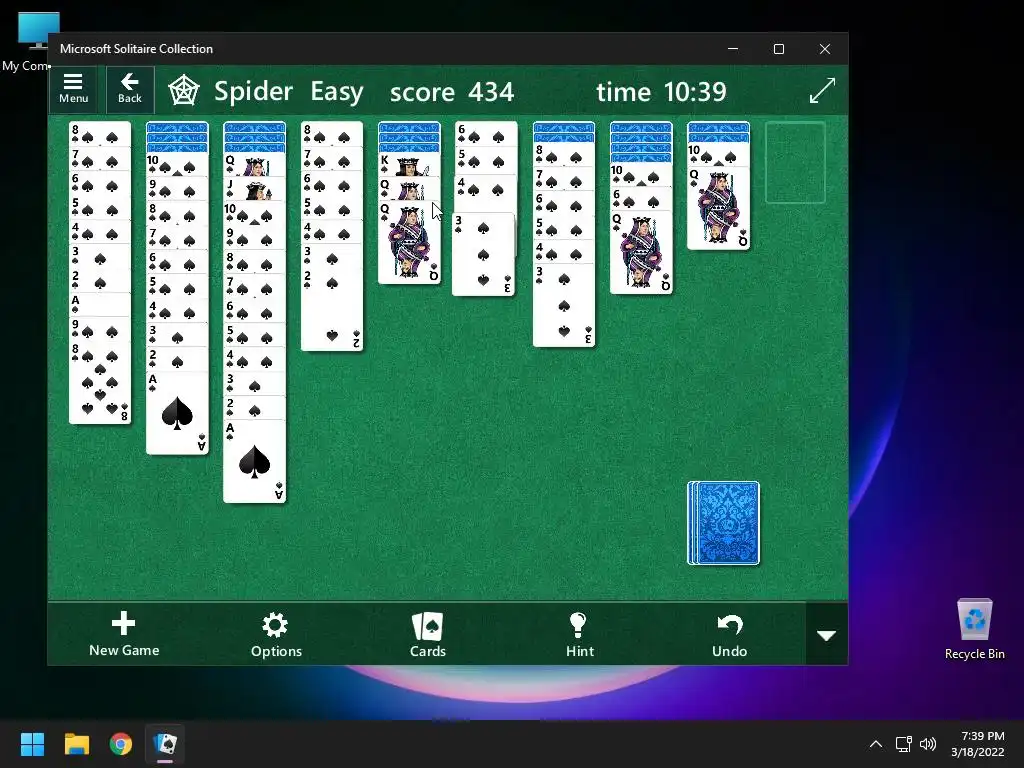Image resolution: width=1024 pixels, height=768 pixels.
Task: Minimize the Microsoft Solitaire Collection window
Action: [733, 49]
